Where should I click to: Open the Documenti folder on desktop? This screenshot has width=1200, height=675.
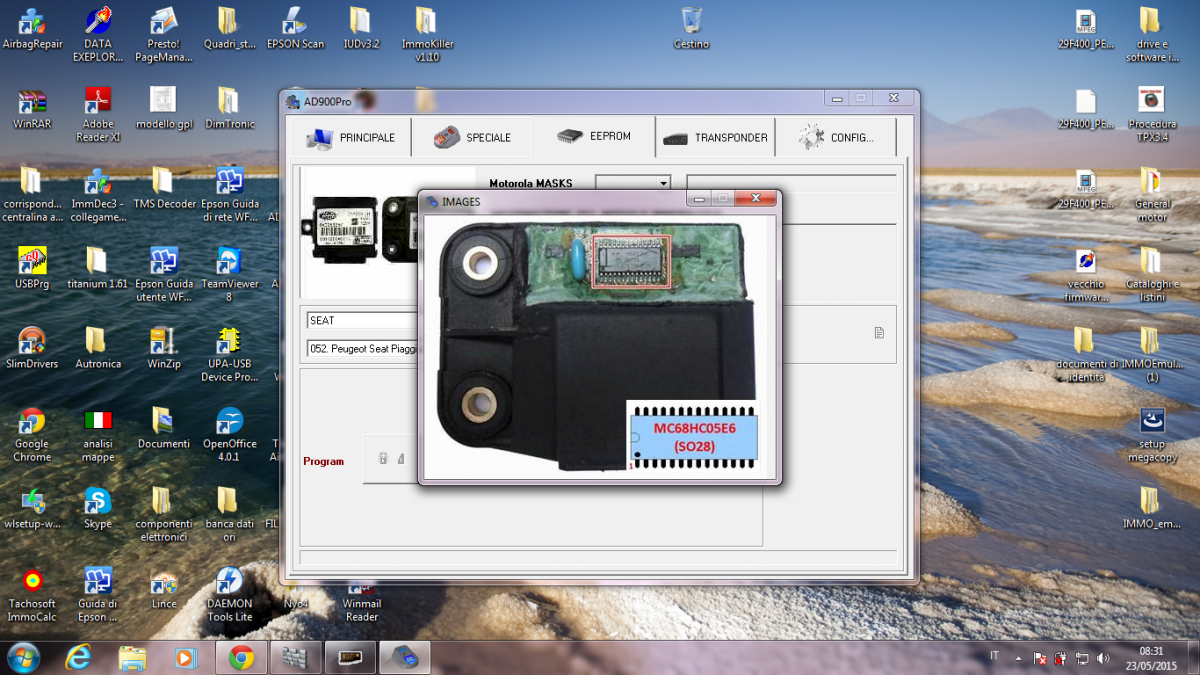point(163,429)
